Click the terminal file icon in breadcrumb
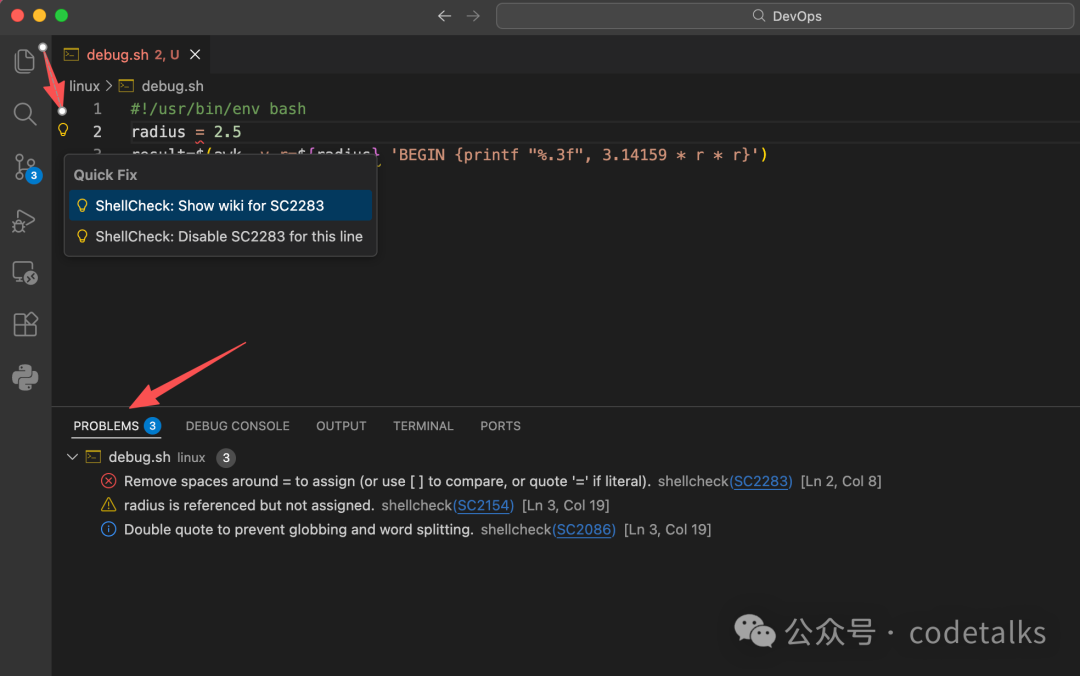 [x=126, y=86]
